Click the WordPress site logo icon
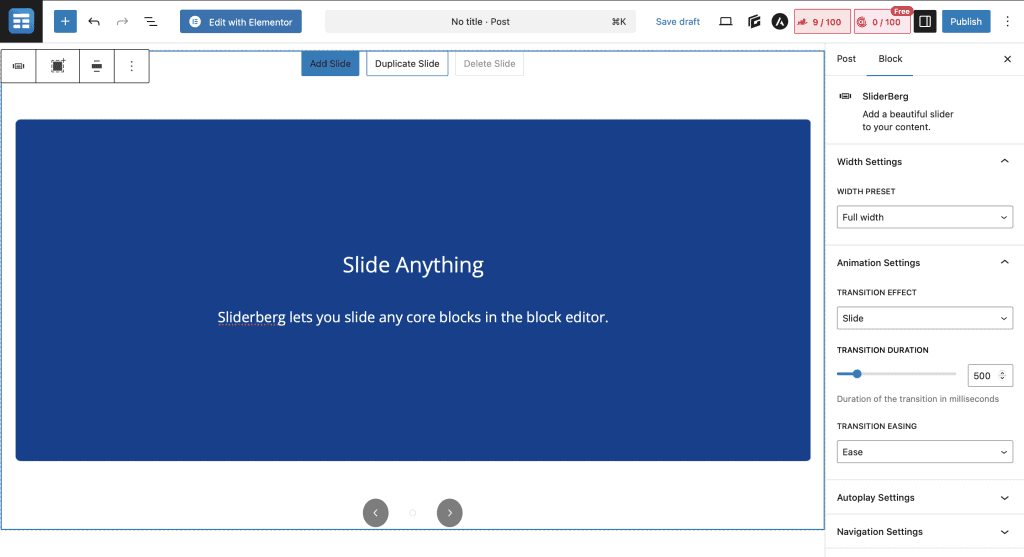The width and height of the screenshot is (1024, 557). coord(21,22)
